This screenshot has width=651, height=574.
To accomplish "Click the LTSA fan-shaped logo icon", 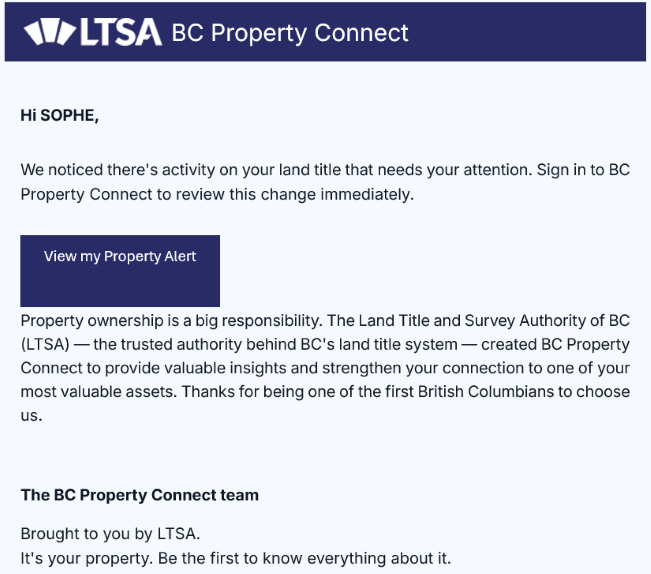I will pyautogui.click(x=49, y=32).
